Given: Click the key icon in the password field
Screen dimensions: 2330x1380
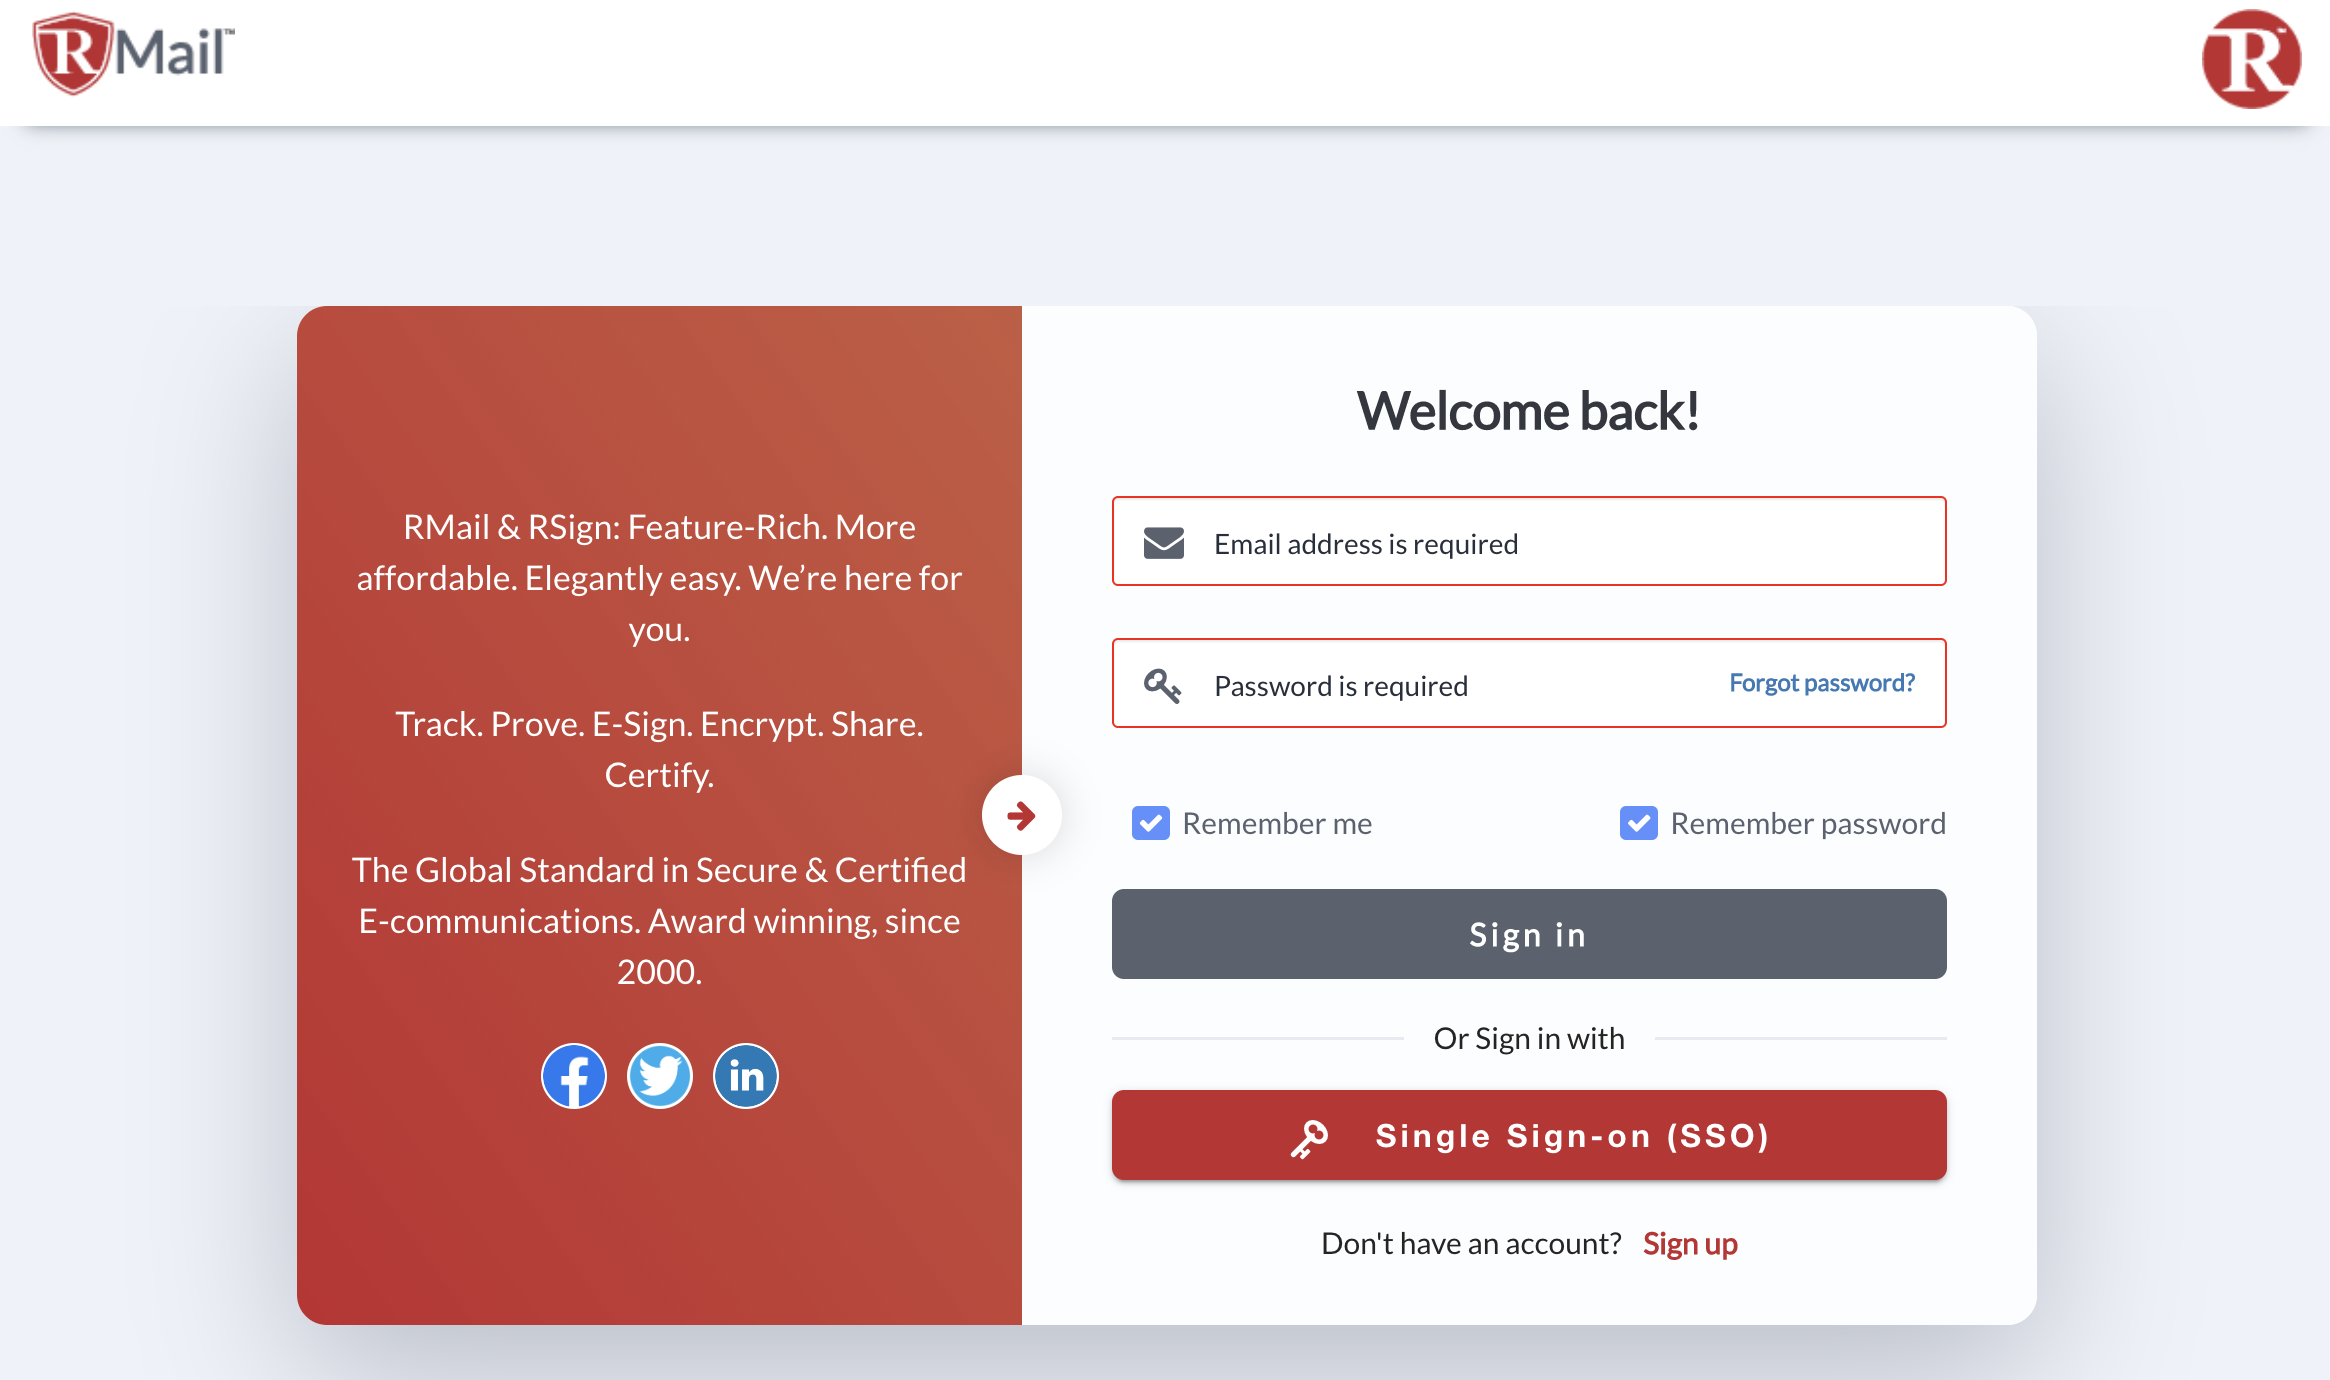Looking at the screenshot, I should [x=1163, y=686].
